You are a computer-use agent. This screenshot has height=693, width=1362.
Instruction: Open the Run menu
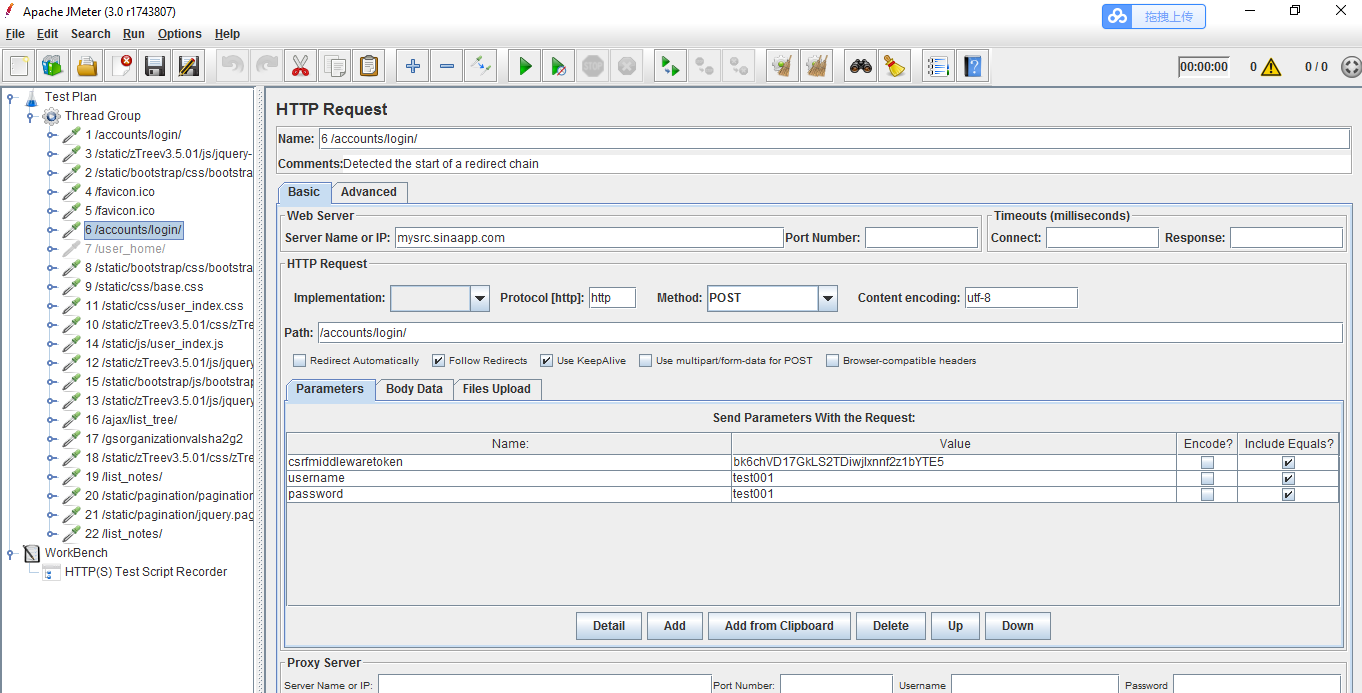click(134, 34)
